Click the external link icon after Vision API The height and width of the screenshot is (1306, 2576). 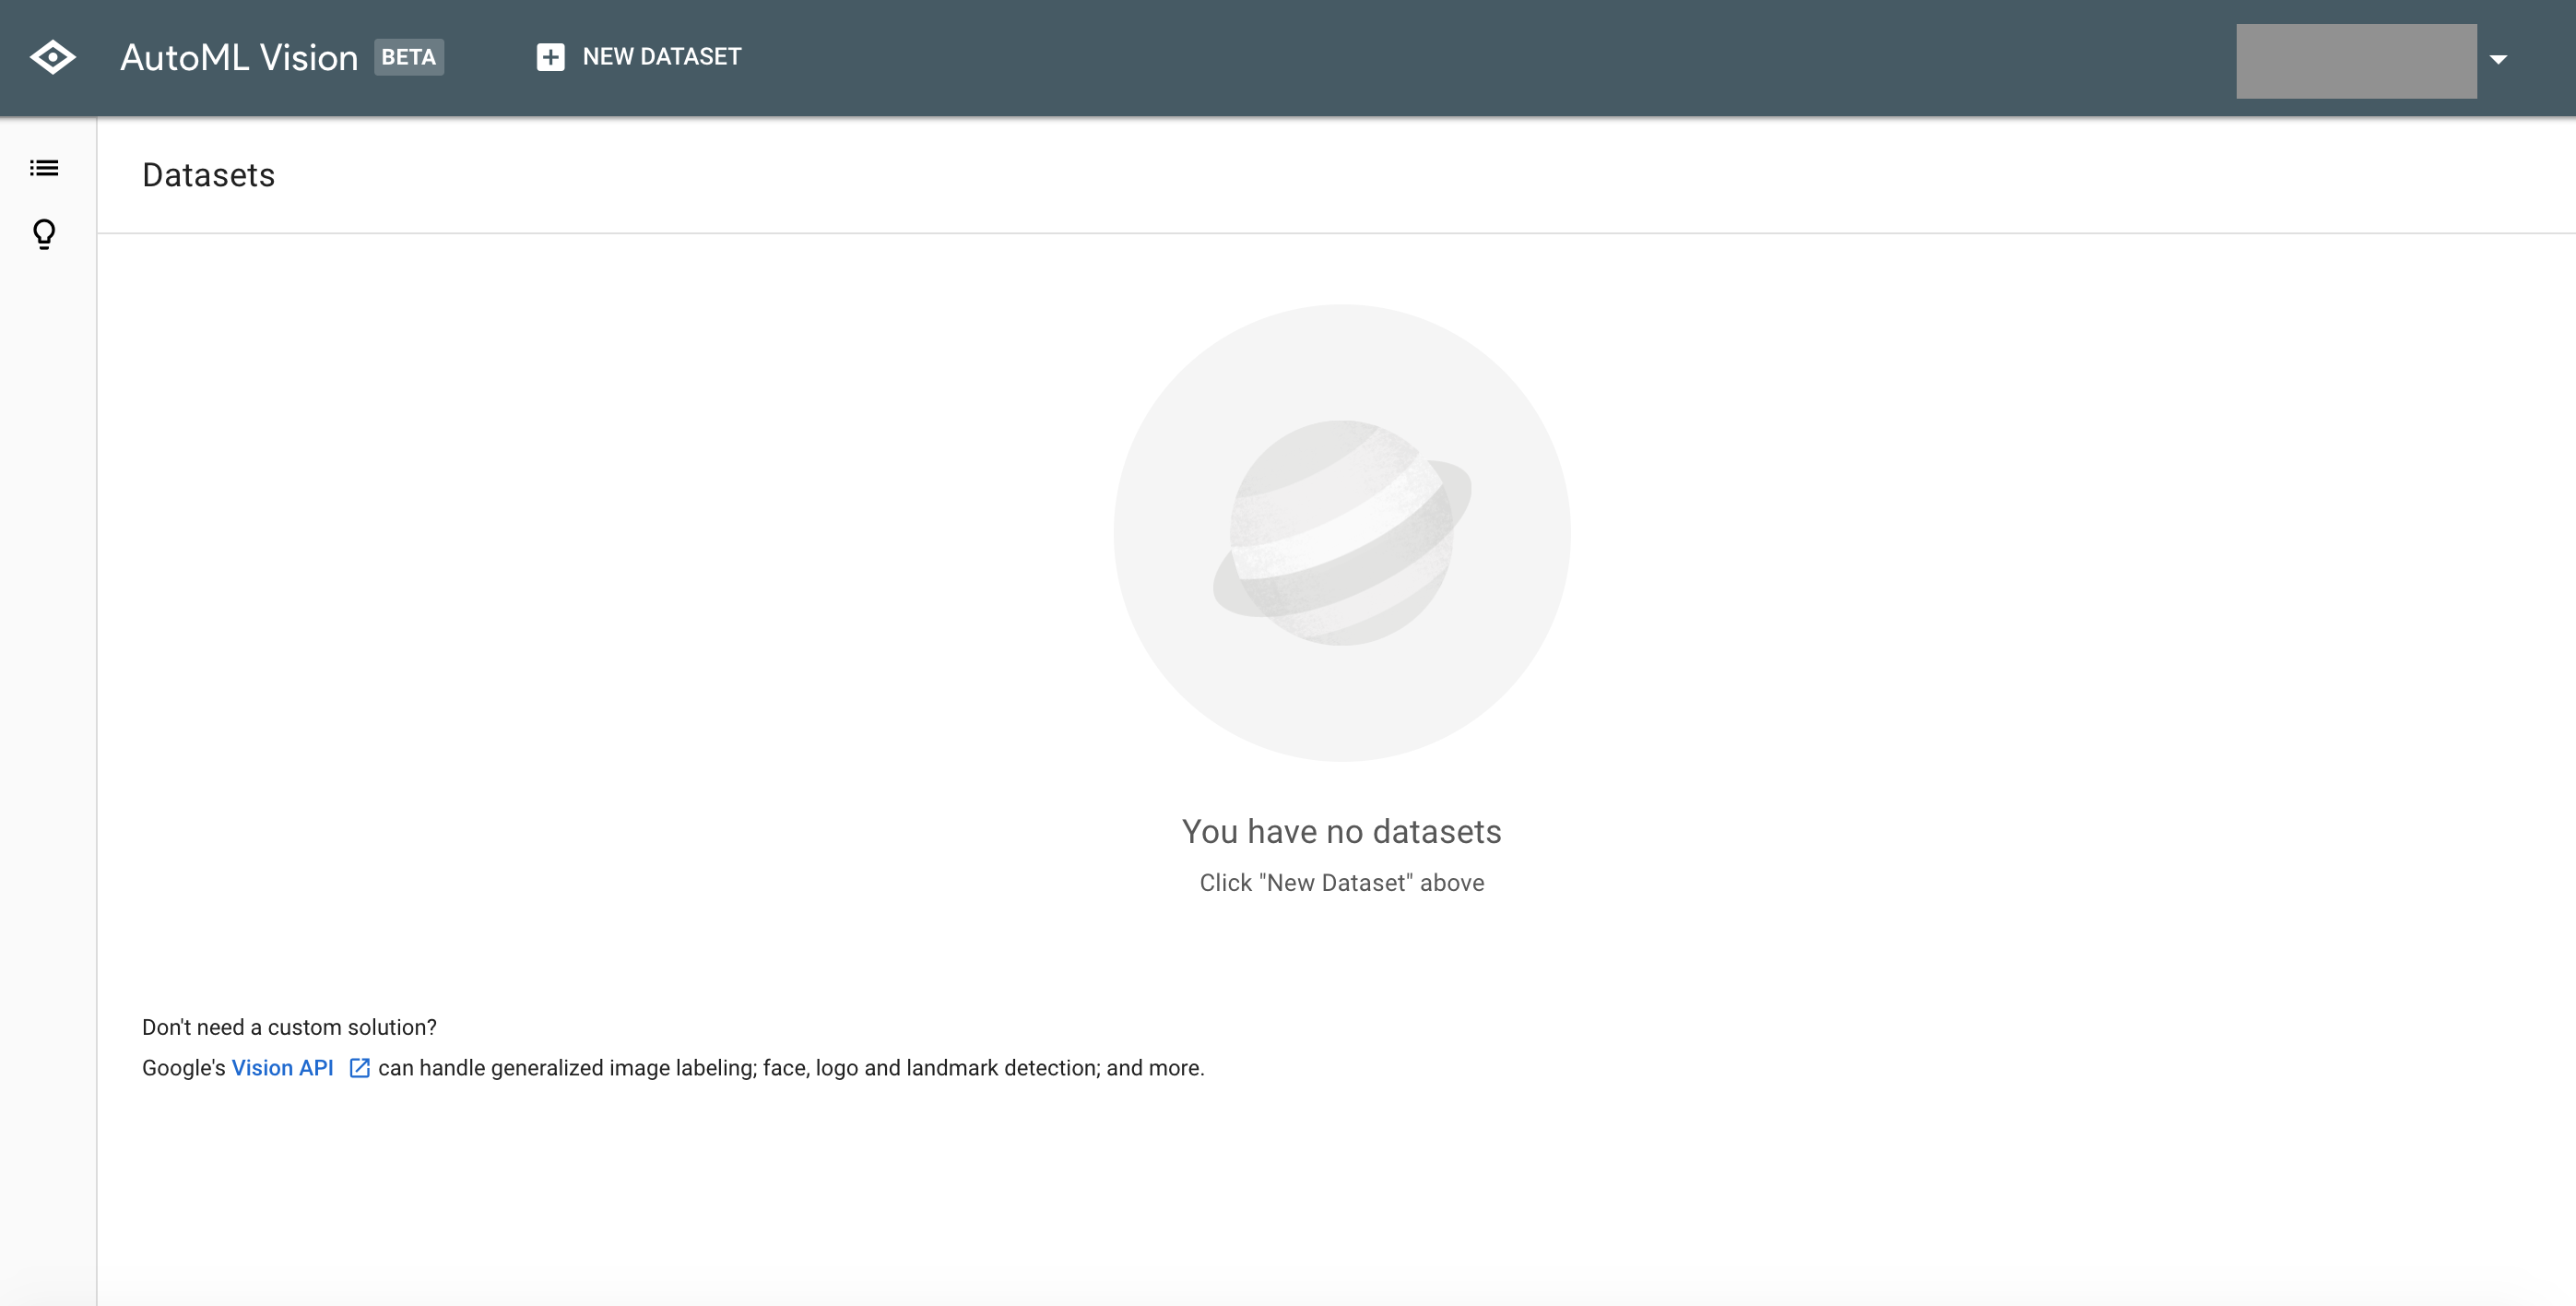(359, 1068)
